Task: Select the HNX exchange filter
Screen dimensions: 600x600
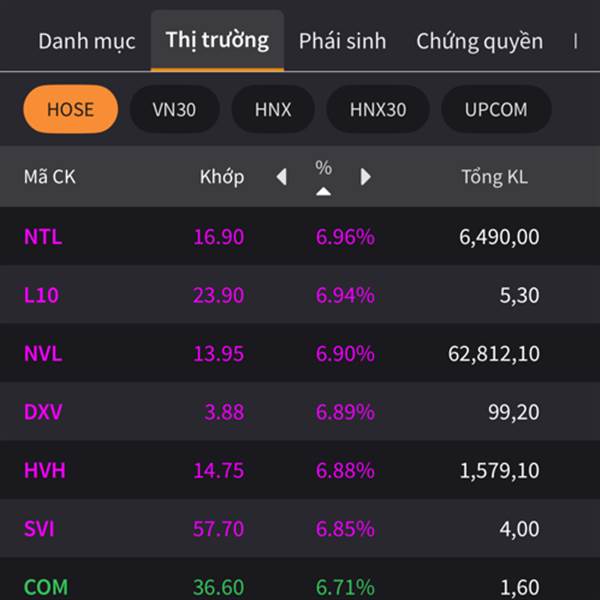Action: click(x=273, y=109)
